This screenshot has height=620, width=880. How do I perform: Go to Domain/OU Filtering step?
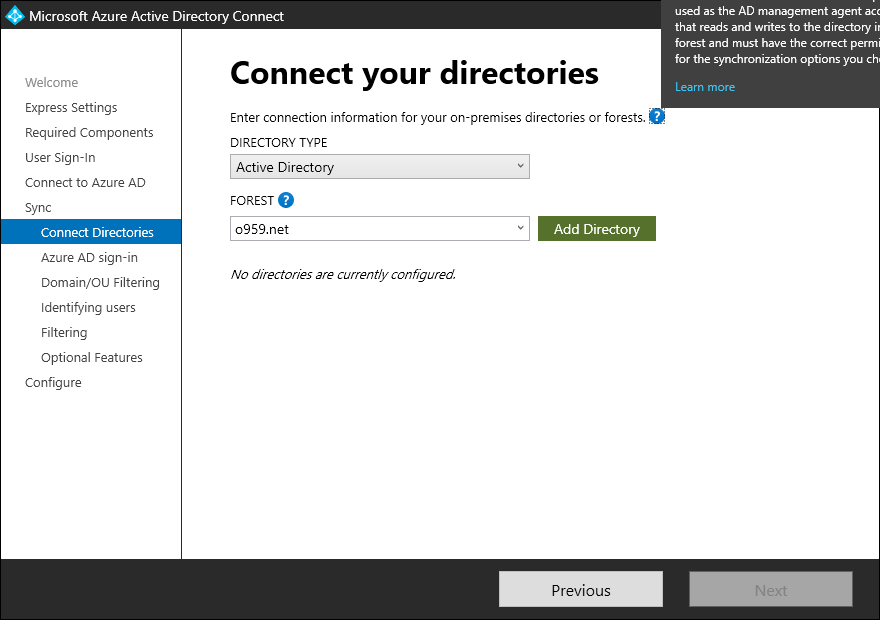(100, 282)
